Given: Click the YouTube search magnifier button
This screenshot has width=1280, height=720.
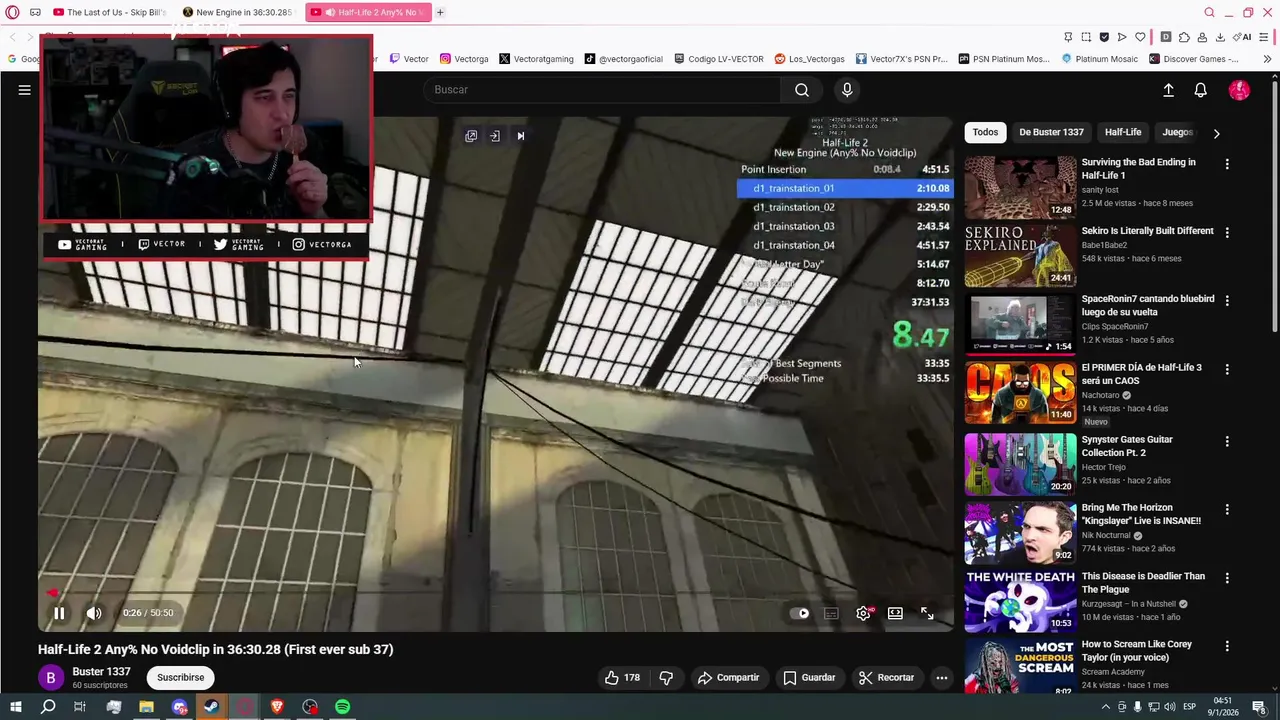Looking at the screenshot, I should coord(802,90).
